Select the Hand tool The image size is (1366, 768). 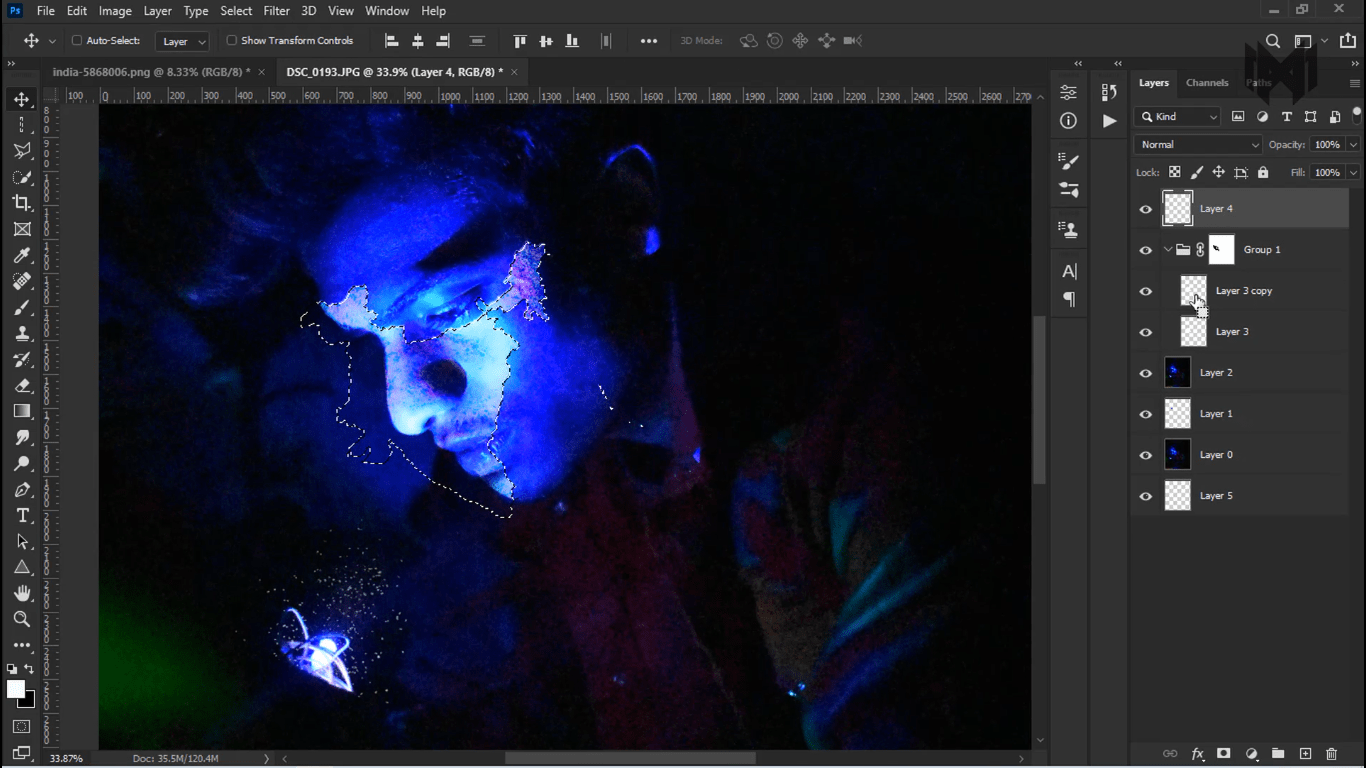click(22, 594)
